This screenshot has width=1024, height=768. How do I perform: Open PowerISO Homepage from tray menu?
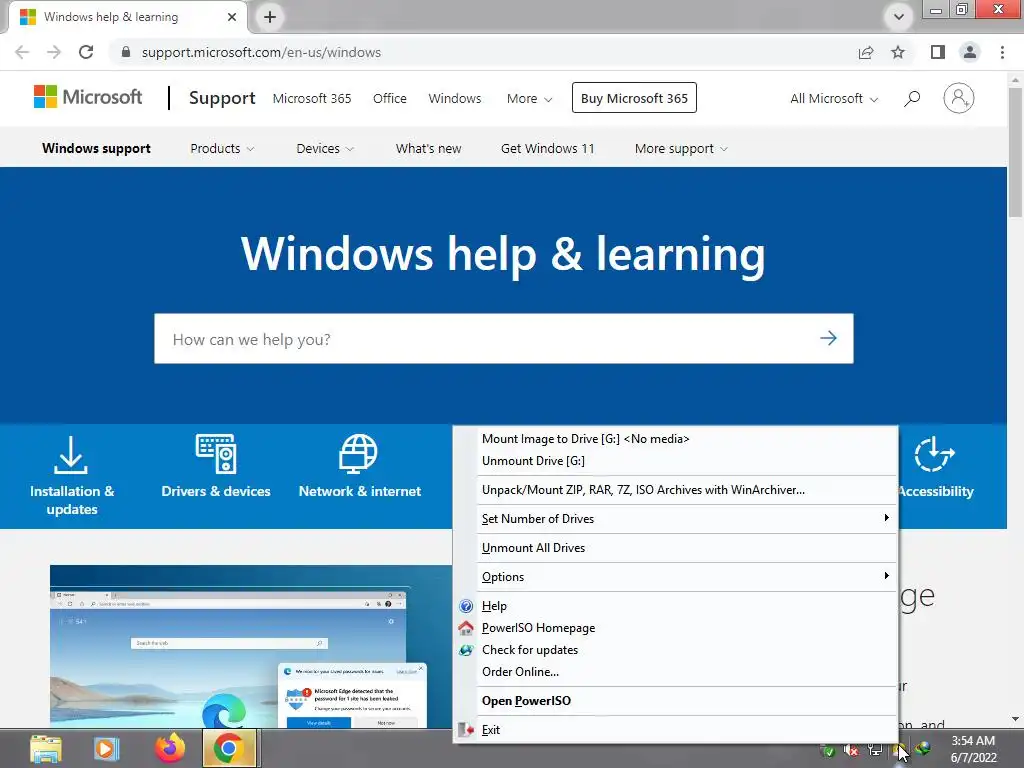[538, 628]
